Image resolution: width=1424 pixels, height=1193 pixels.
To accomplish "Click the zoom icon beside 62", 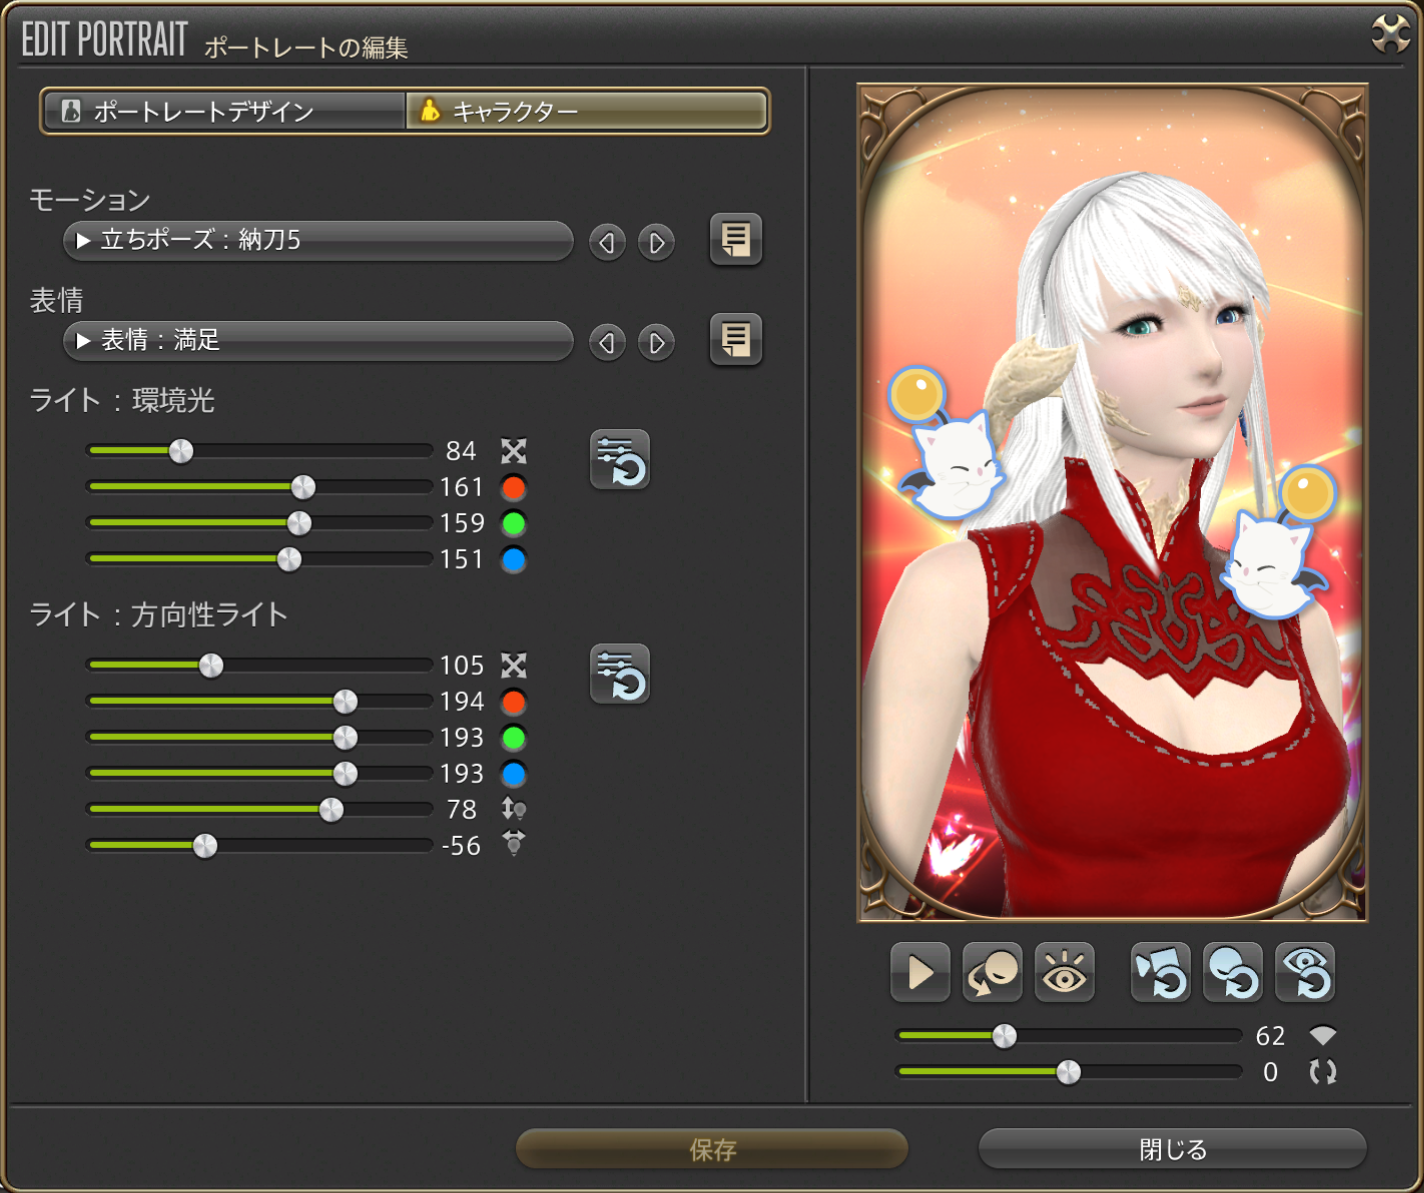I will [1323, 1036].
